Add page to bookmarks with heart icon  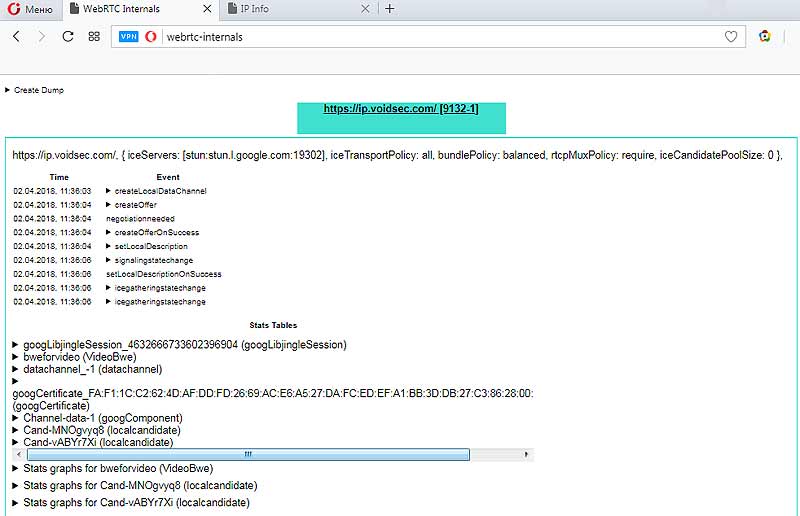731,36
